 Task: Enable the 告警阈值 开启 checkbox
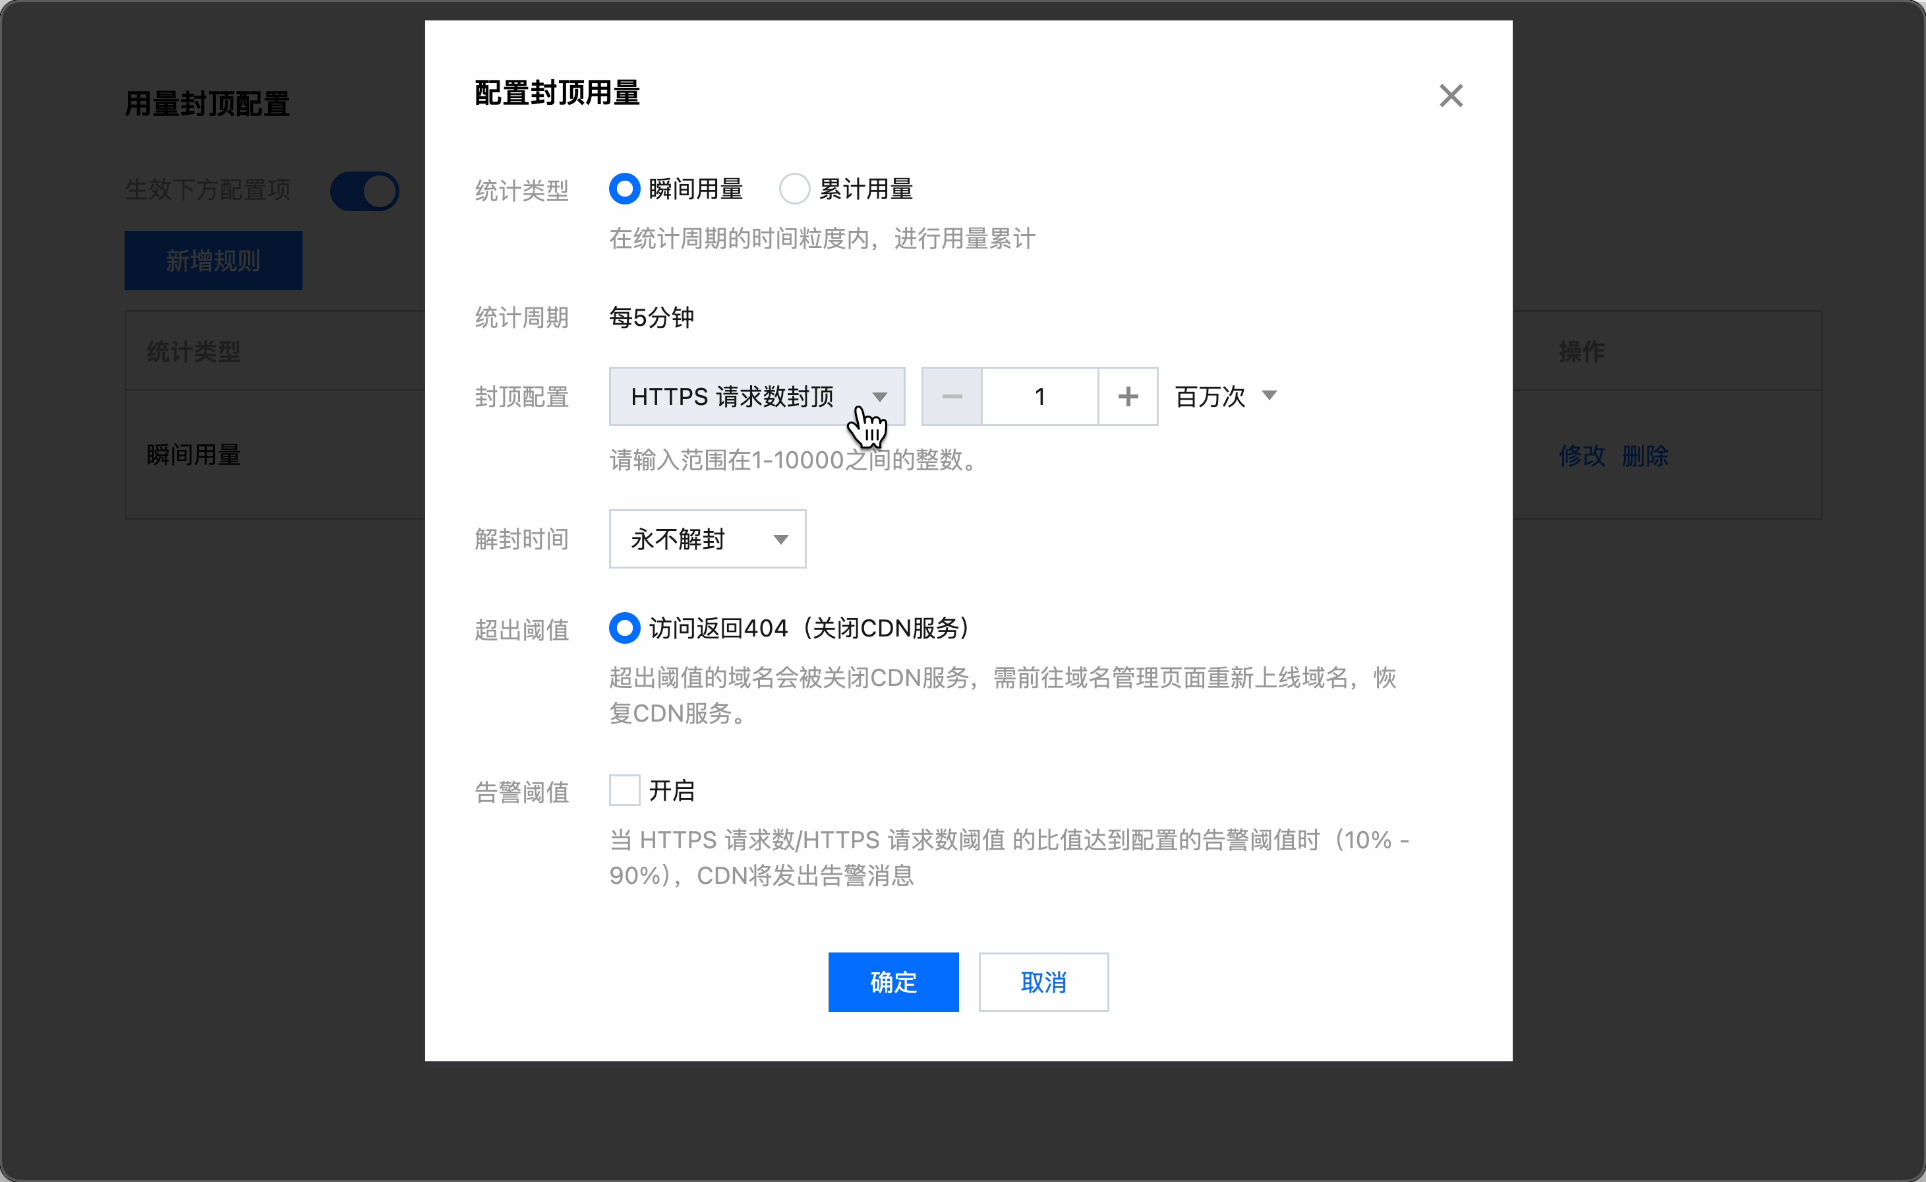625,790
